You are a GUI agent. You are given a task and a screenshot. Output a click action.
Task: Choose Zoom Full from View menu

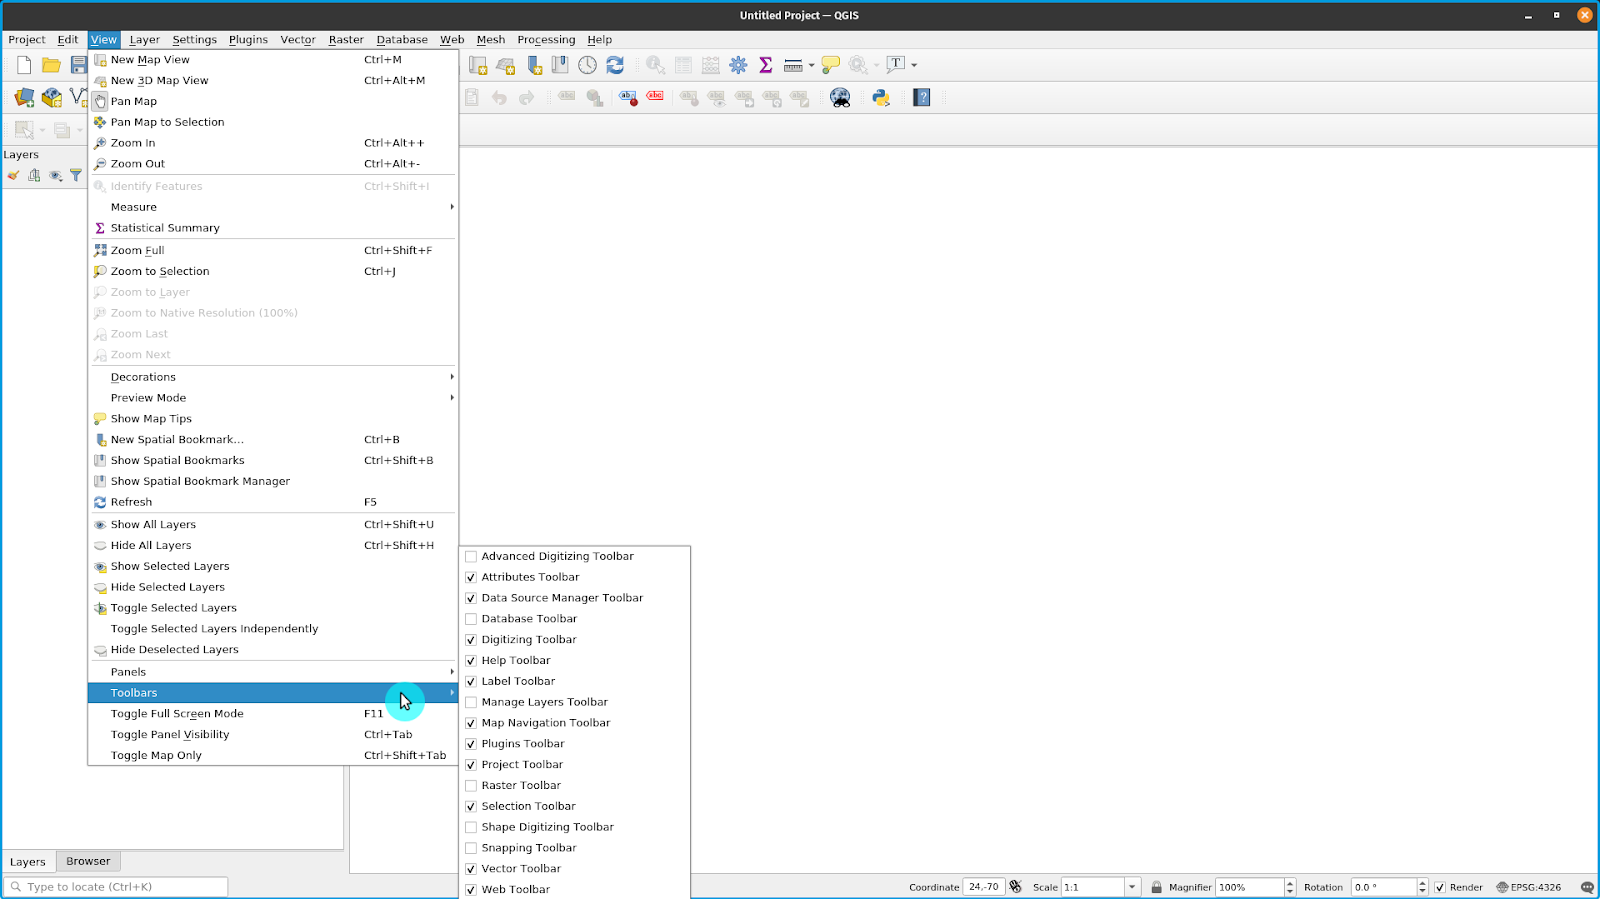[273, 251]
